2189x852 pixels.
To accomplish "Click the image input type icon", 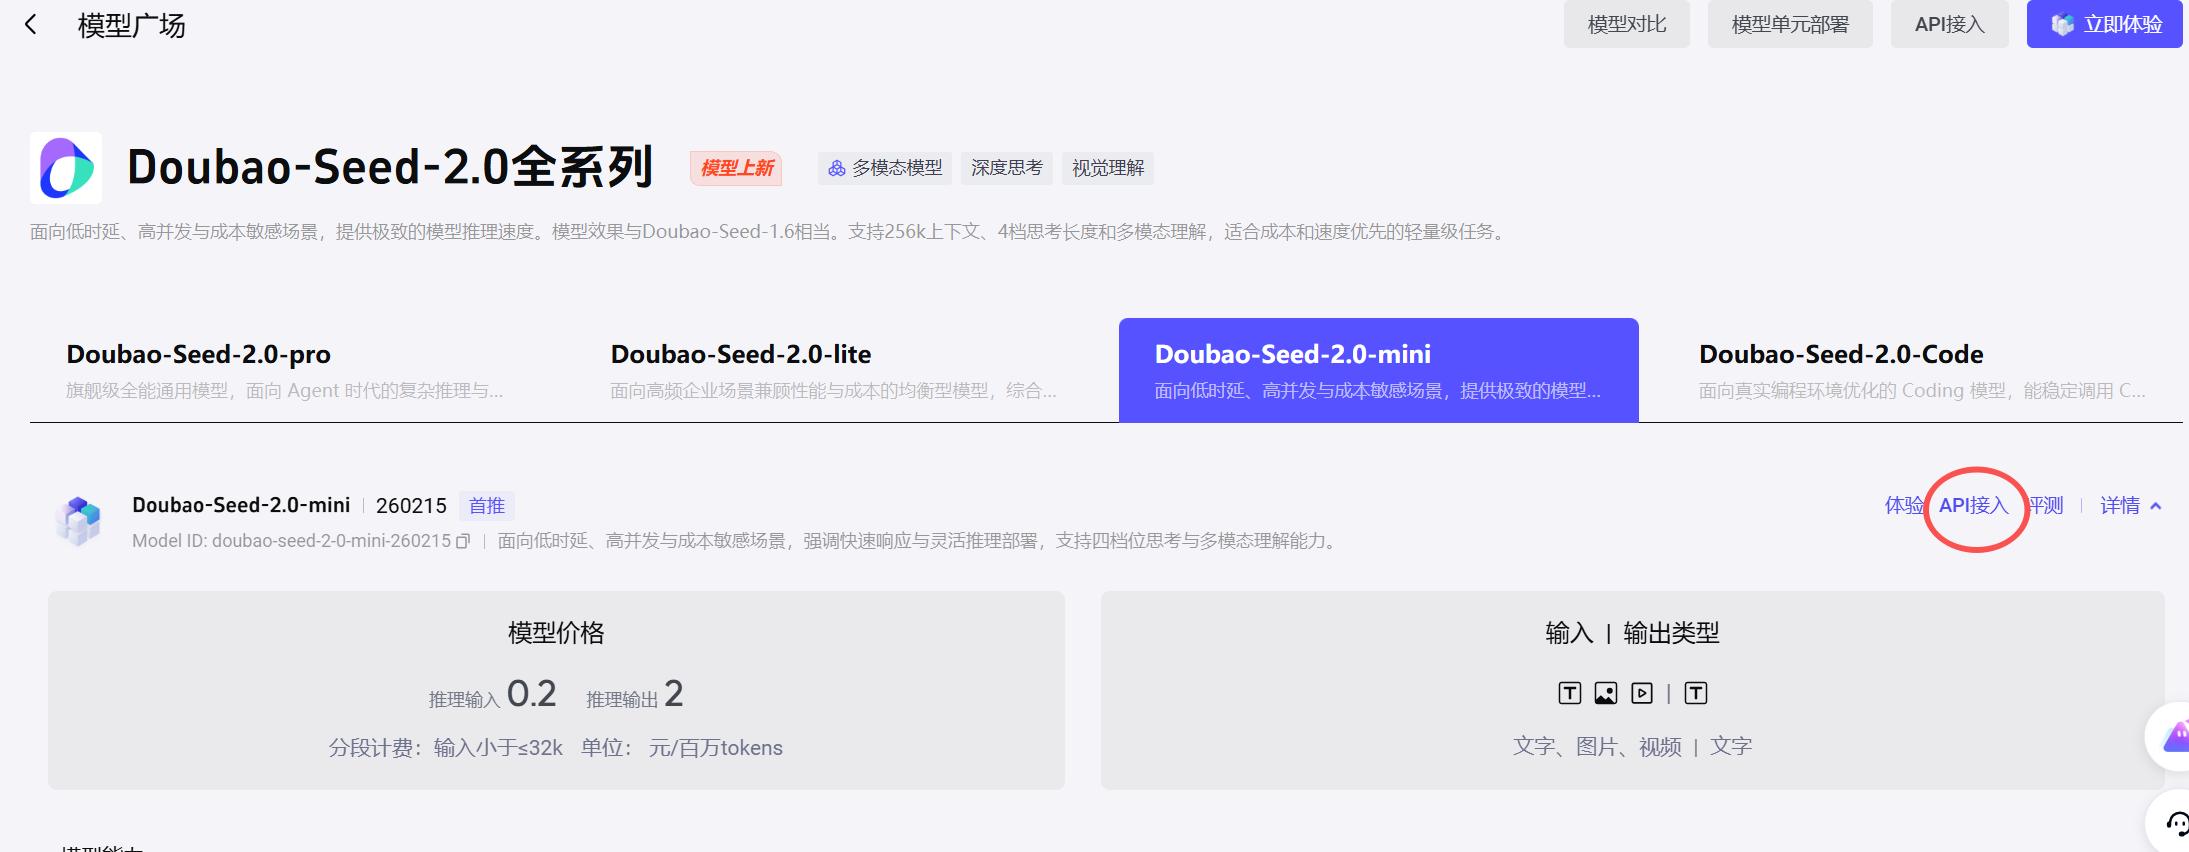I will pos(1606,693).
